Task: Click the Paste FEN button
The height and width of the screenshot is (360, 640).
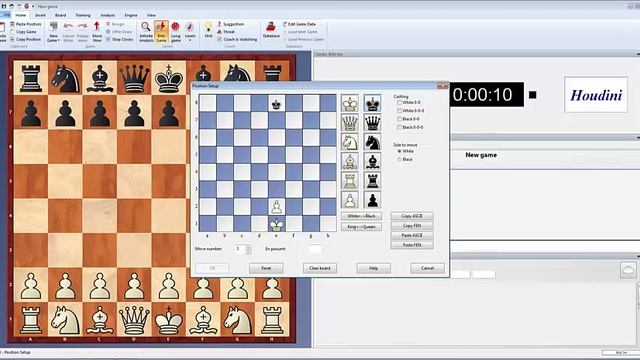Action: [x=412, y=245]
